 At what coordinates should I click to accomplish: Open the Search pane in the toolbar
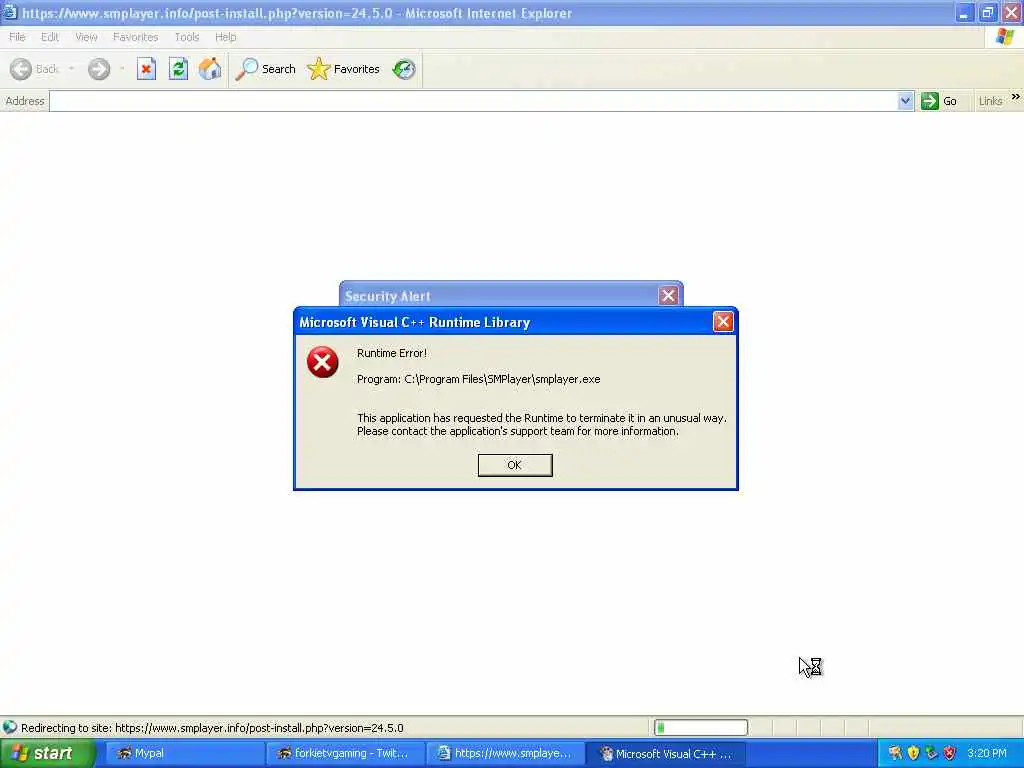point(265,69)
